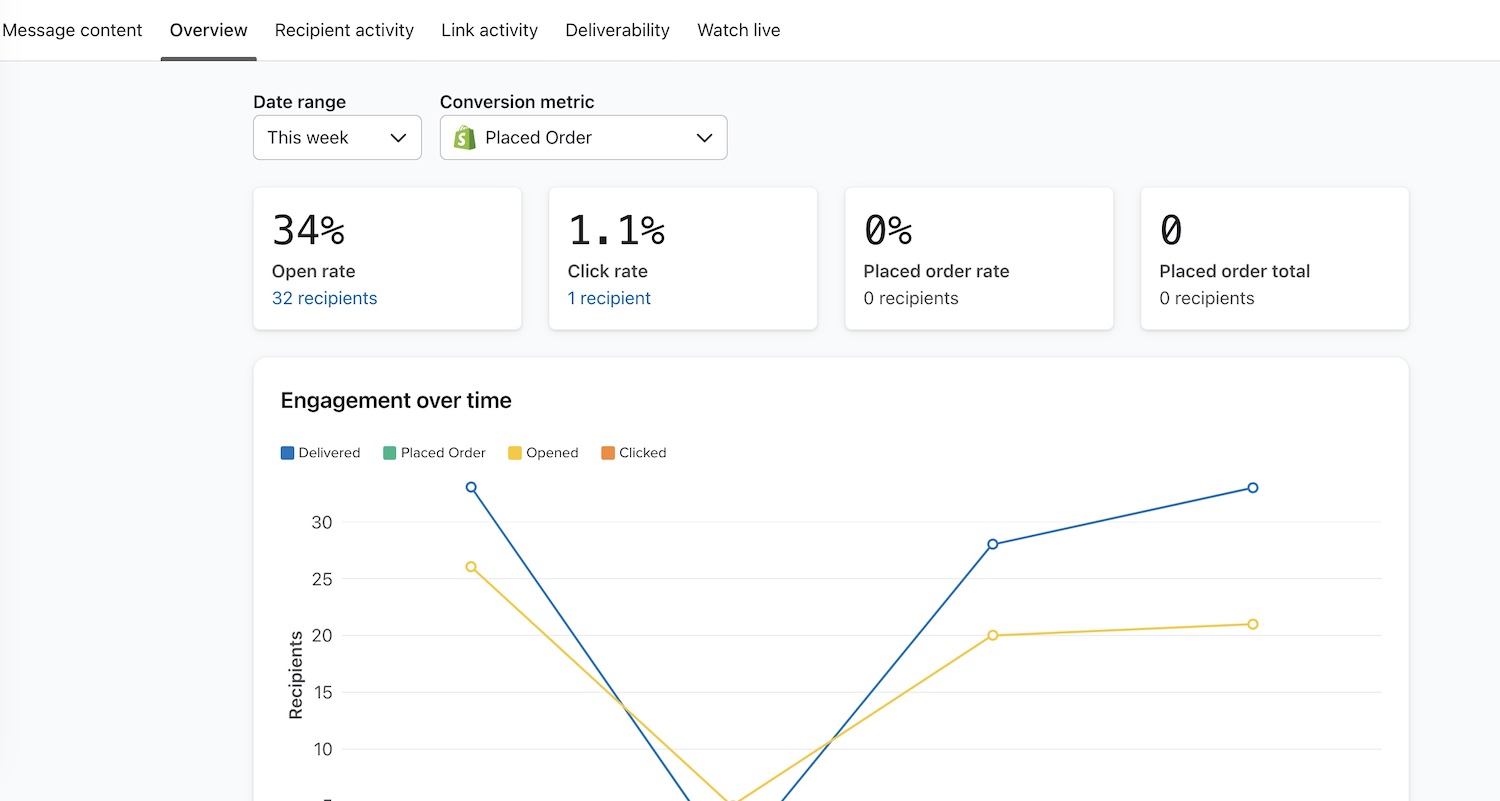1500x801 pixels.
Task: Toggle the Delivered series in the legend
Action: tap(320, 452)
